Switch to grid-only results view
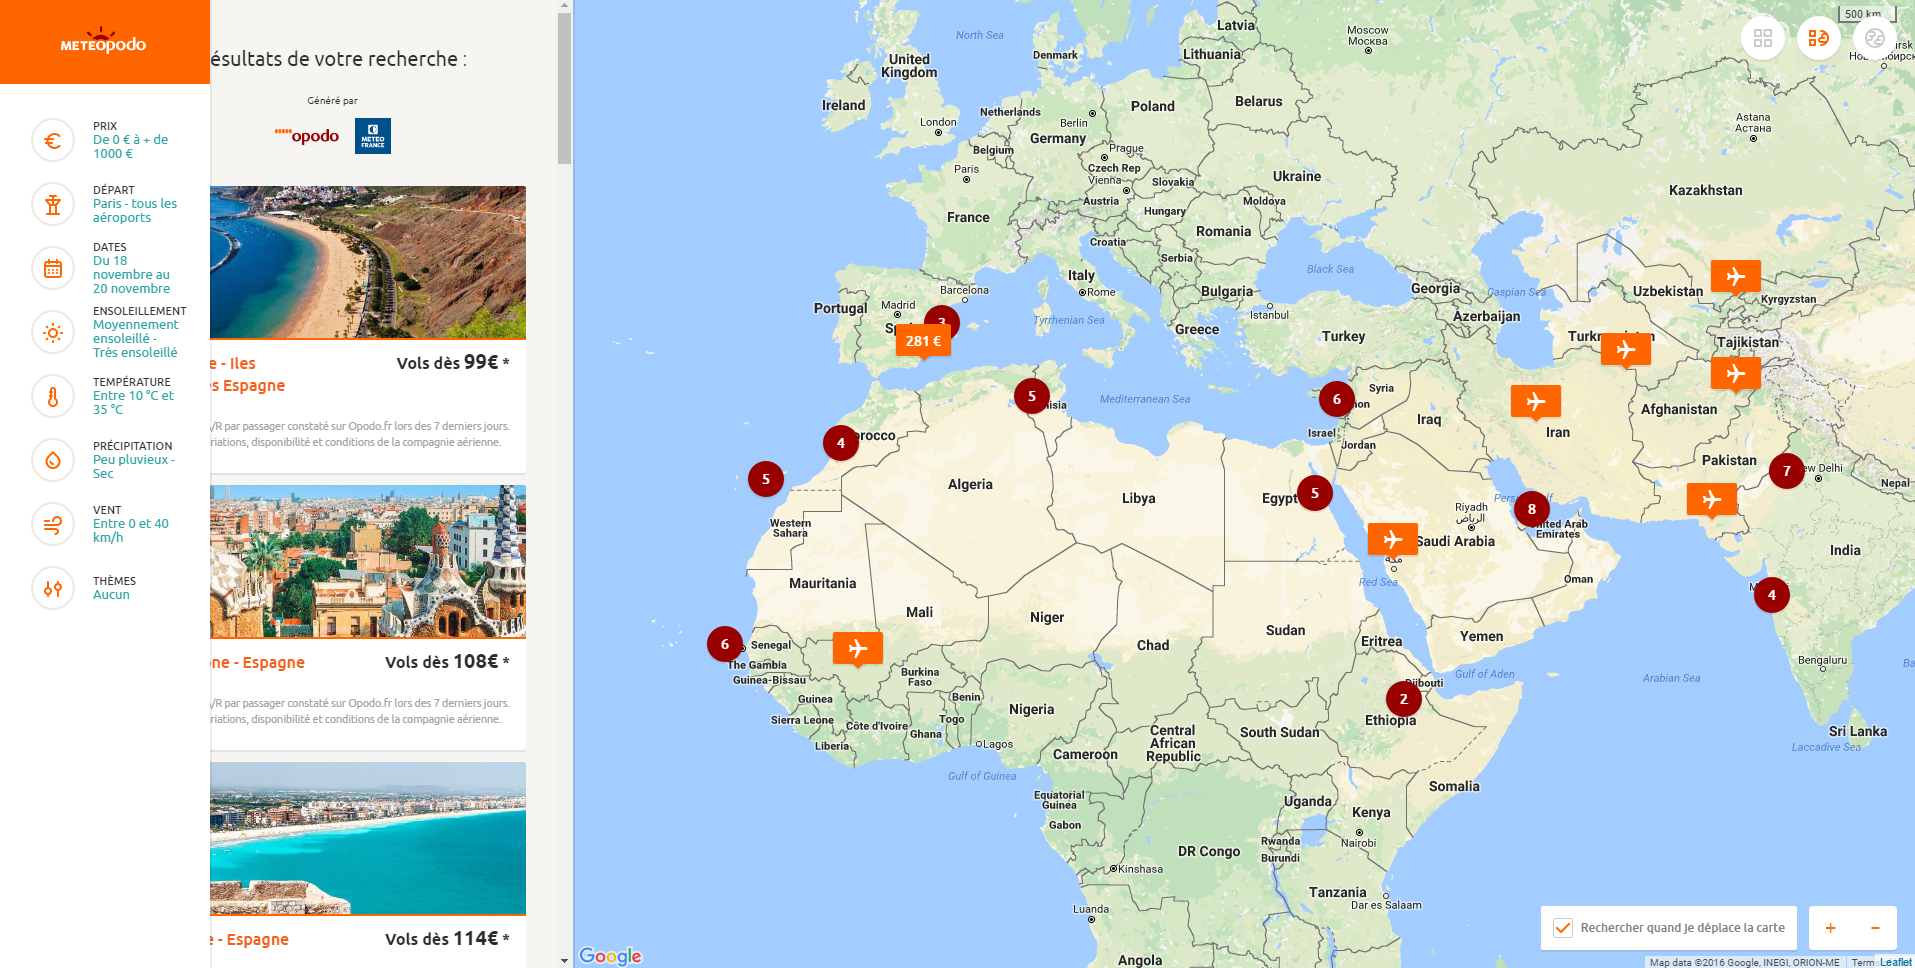 tap(1763, 38)
